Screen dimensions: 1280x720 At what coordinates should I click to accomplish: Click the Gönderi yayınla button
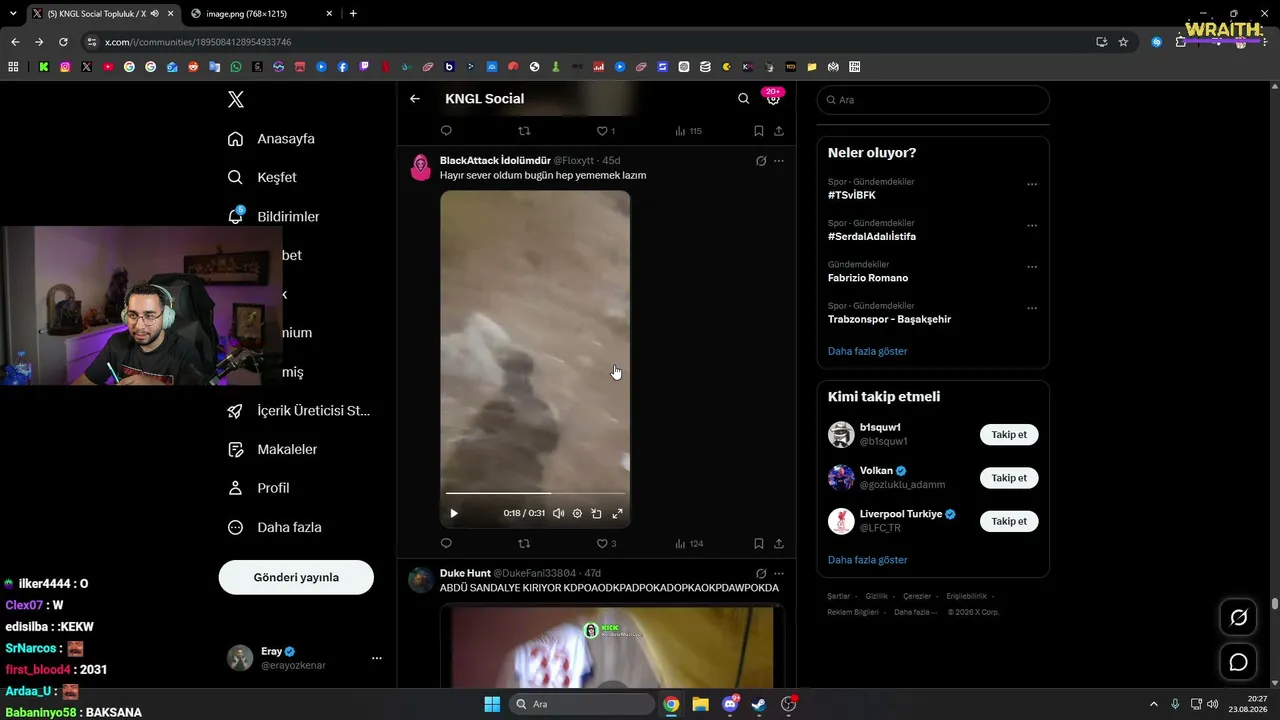[296, 577]
